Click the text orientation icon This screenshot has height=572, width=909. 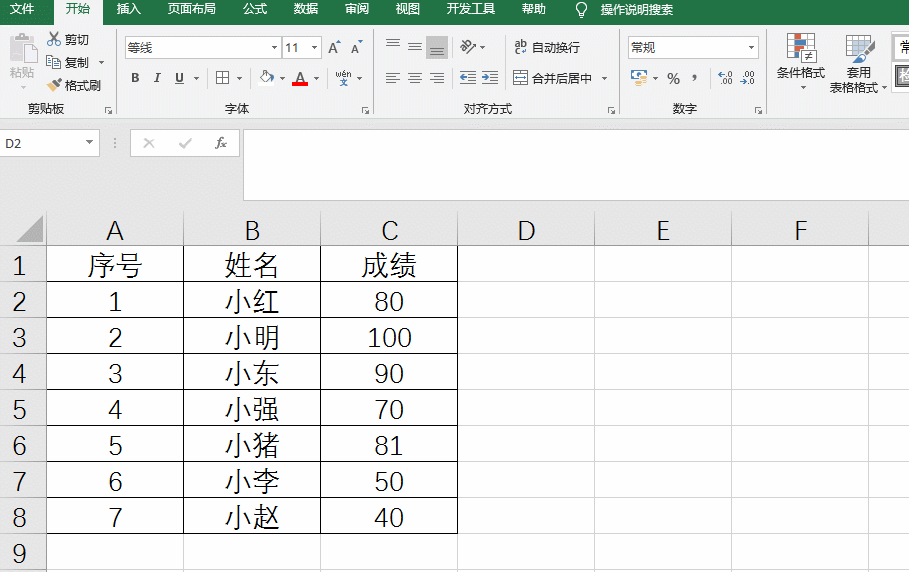point(468,47)
